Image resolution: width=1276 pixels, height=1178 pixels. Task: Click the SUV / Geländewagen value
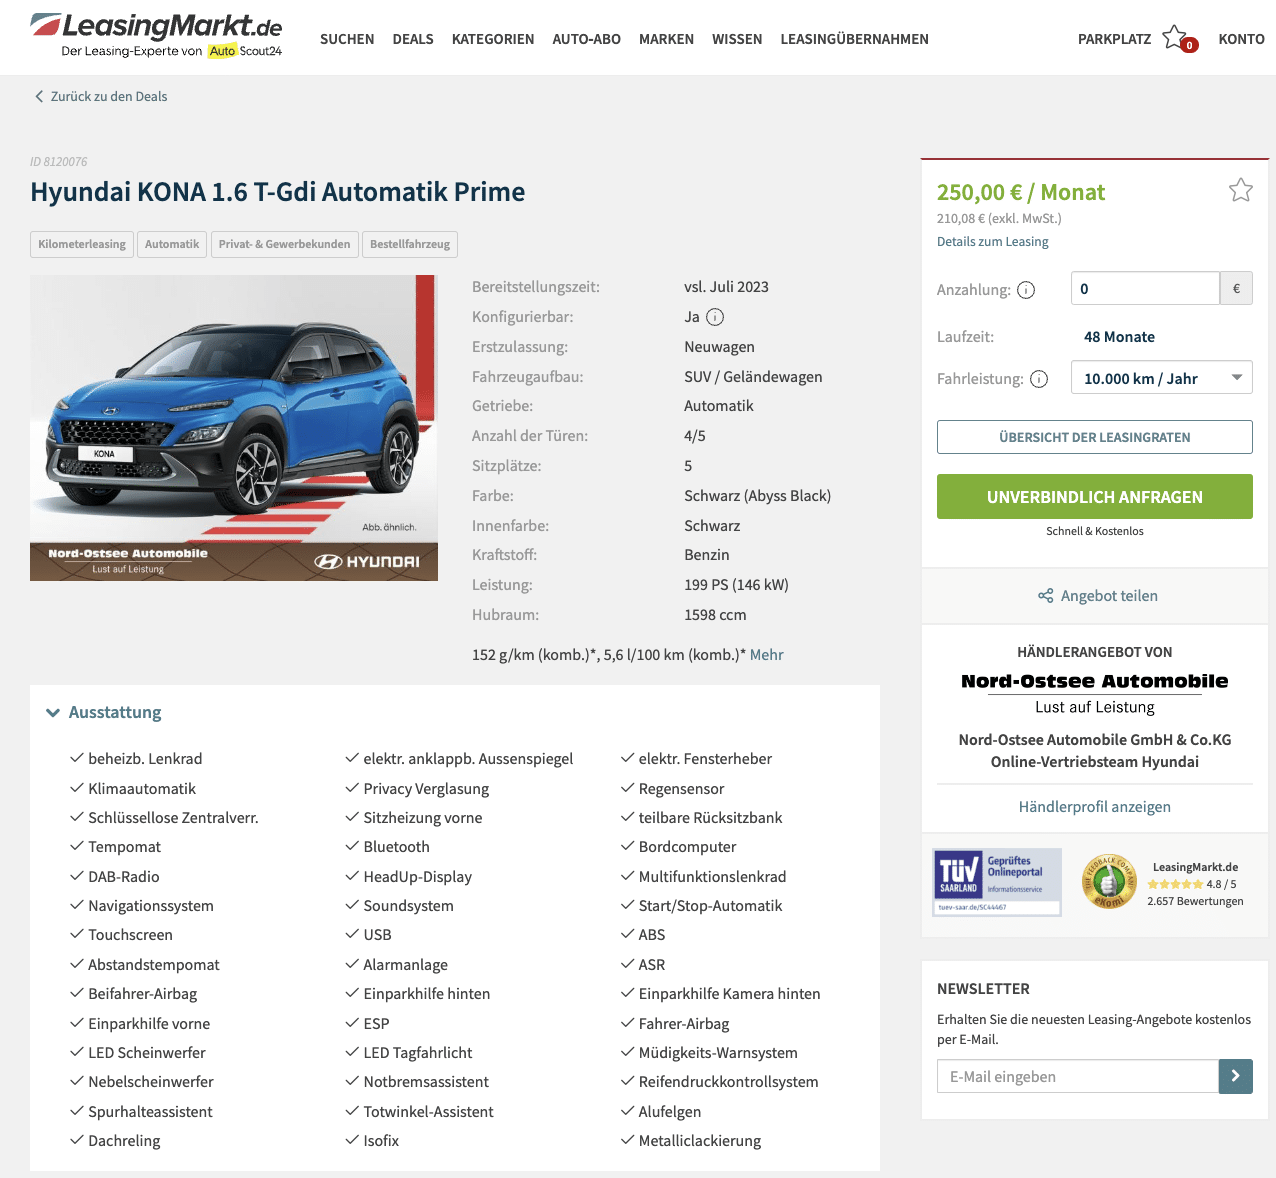(753, 377)
